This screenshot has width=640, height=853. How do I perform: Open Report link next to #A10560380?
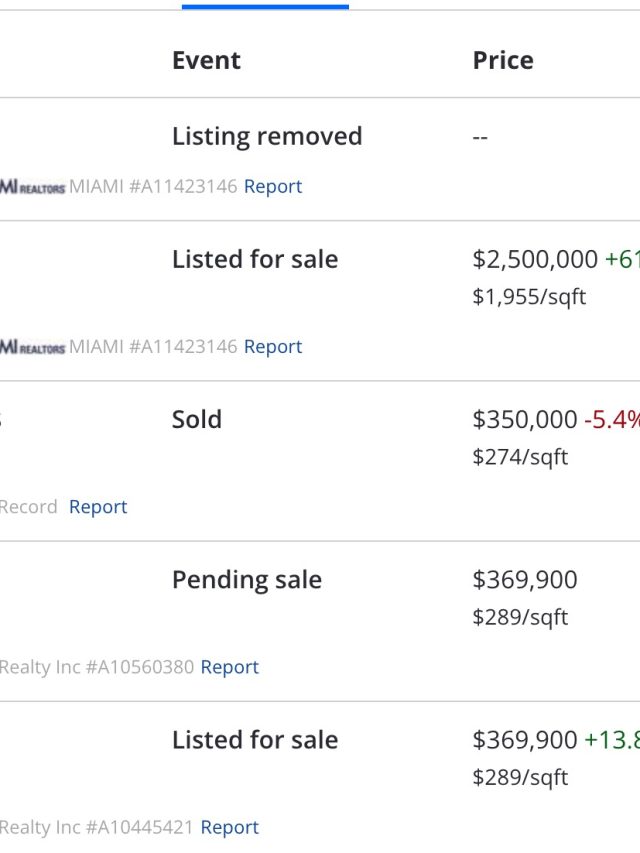click(x=229, y=667)
